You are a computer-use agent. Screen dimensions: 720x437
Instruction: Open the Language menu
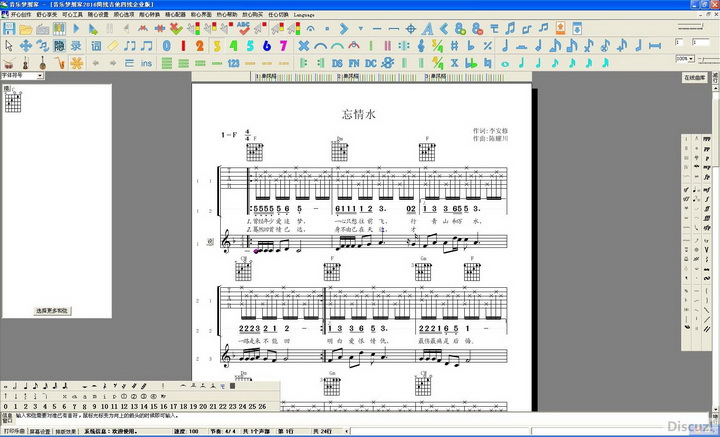[x=304, y=16]
